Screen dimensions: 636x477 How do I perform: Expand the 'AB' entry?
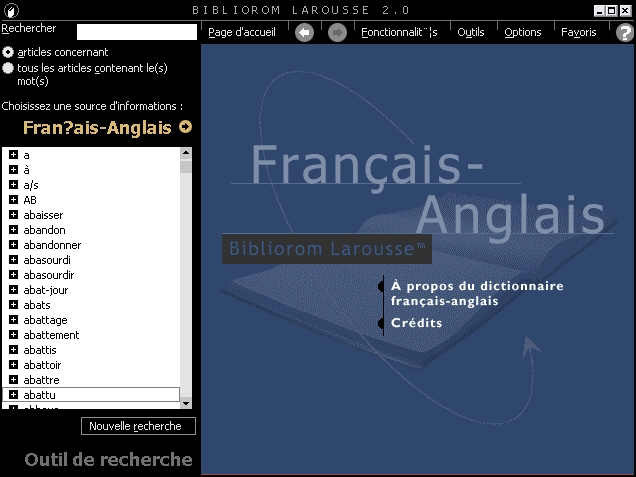[13, 200]
